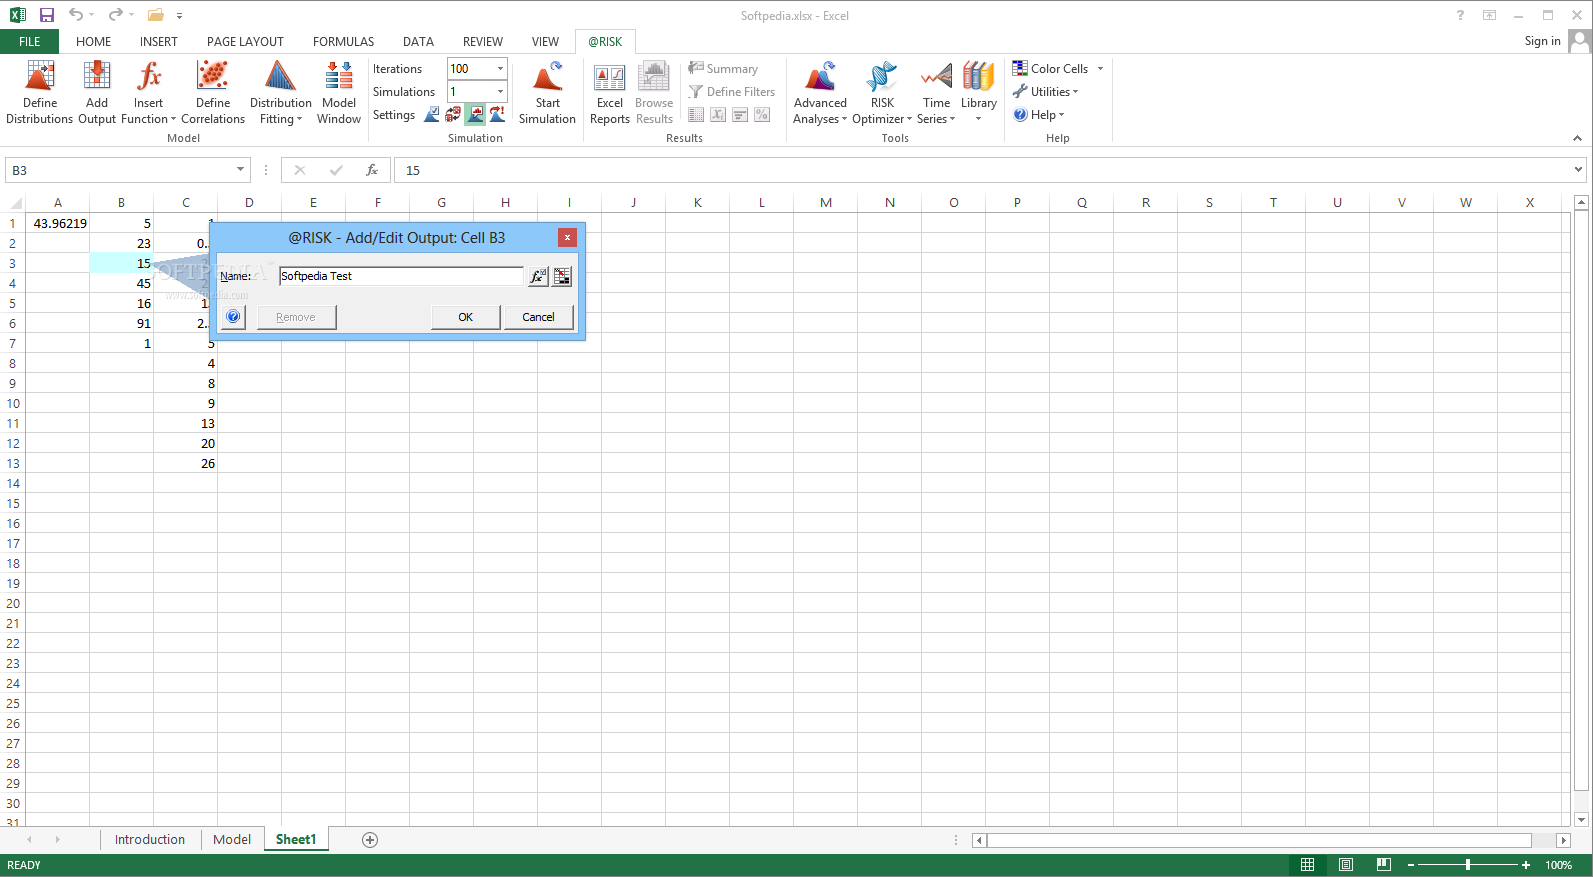
Task: Close the Add/Edit Output dialog
Action: (567, 237)
